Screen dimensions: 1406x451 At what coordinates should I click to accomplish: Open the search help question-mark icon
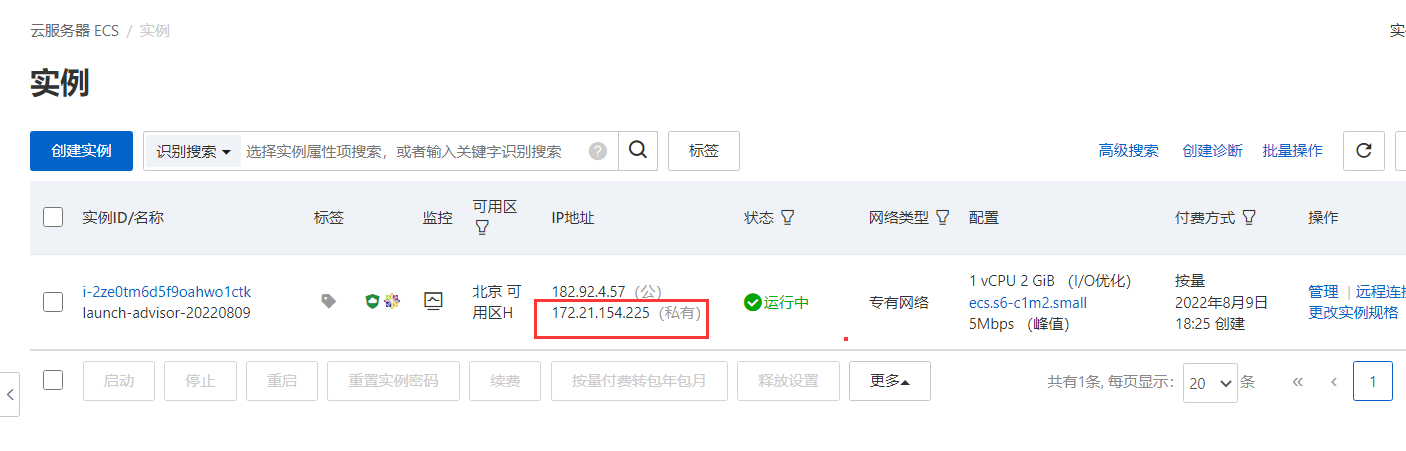click(598, 151)
